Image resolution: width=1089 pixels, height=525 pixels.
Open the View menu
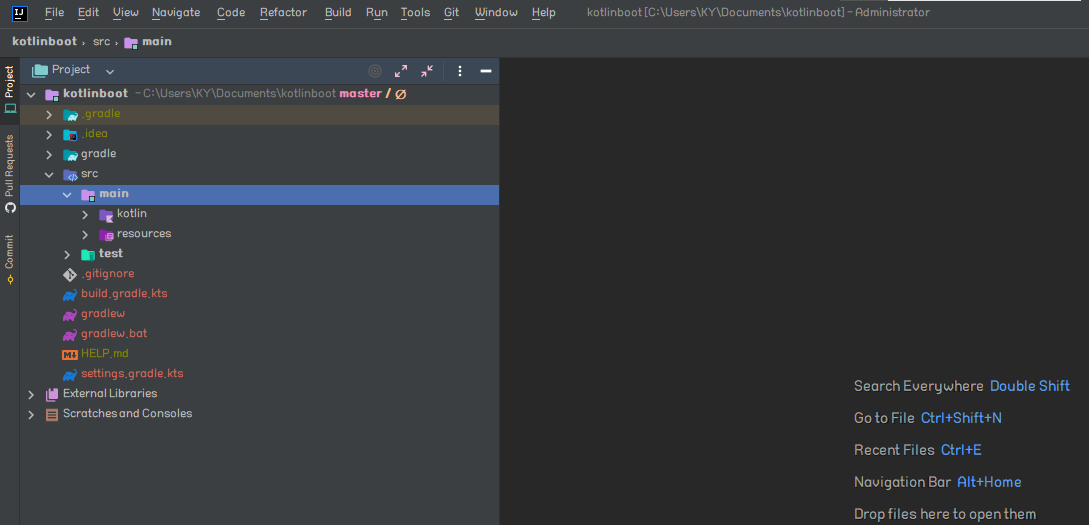pos(126,12)
